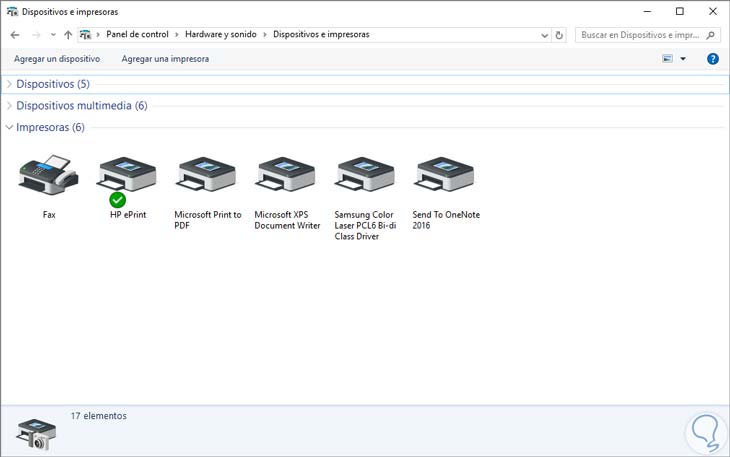The height and width of the screenshot is (457, 730).
Task: Open the help question mark icon
Action: [x=712, y=59]
